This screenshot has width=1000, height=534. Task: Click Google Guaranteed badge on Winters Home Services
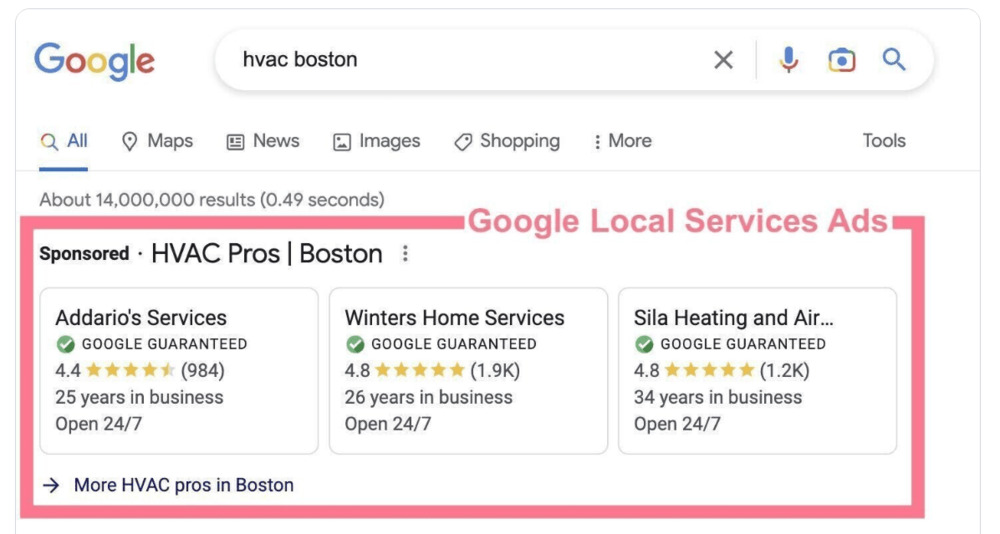click(441, 344)
